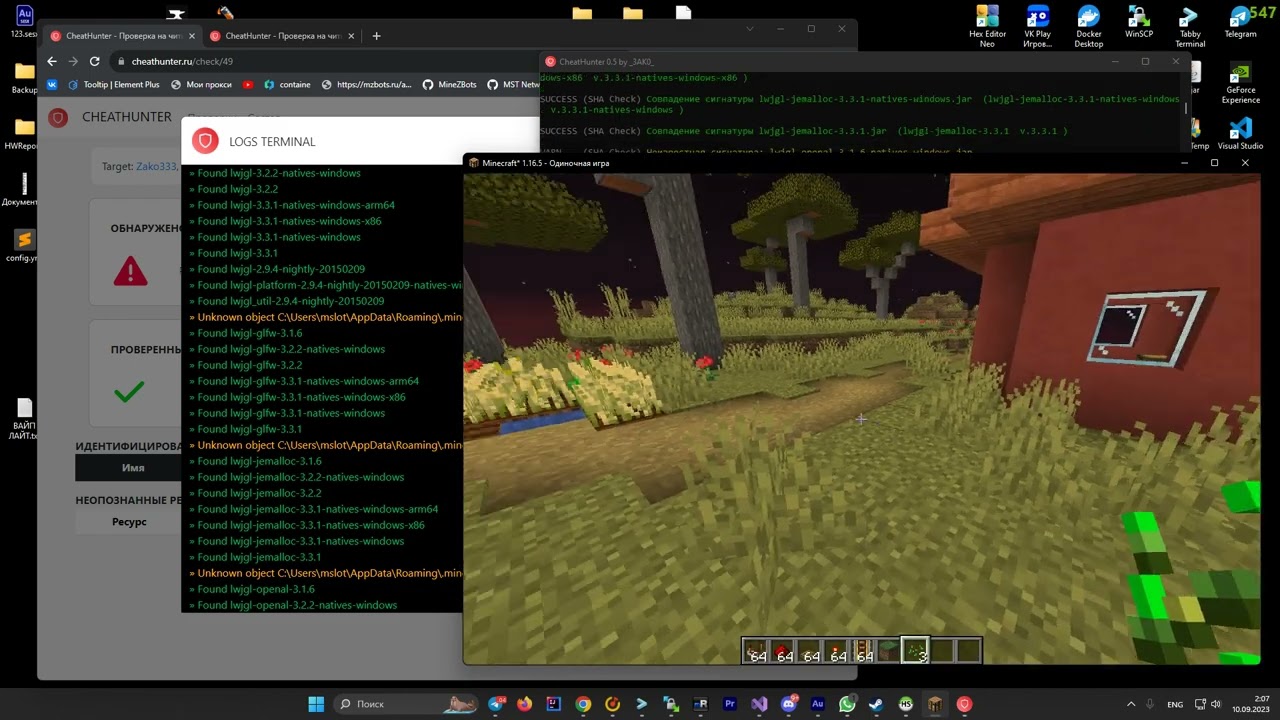Screen dimensions: 1280x720
Task: Launch WinSCP from the desktop
Action: click(x=1139, y=22)
